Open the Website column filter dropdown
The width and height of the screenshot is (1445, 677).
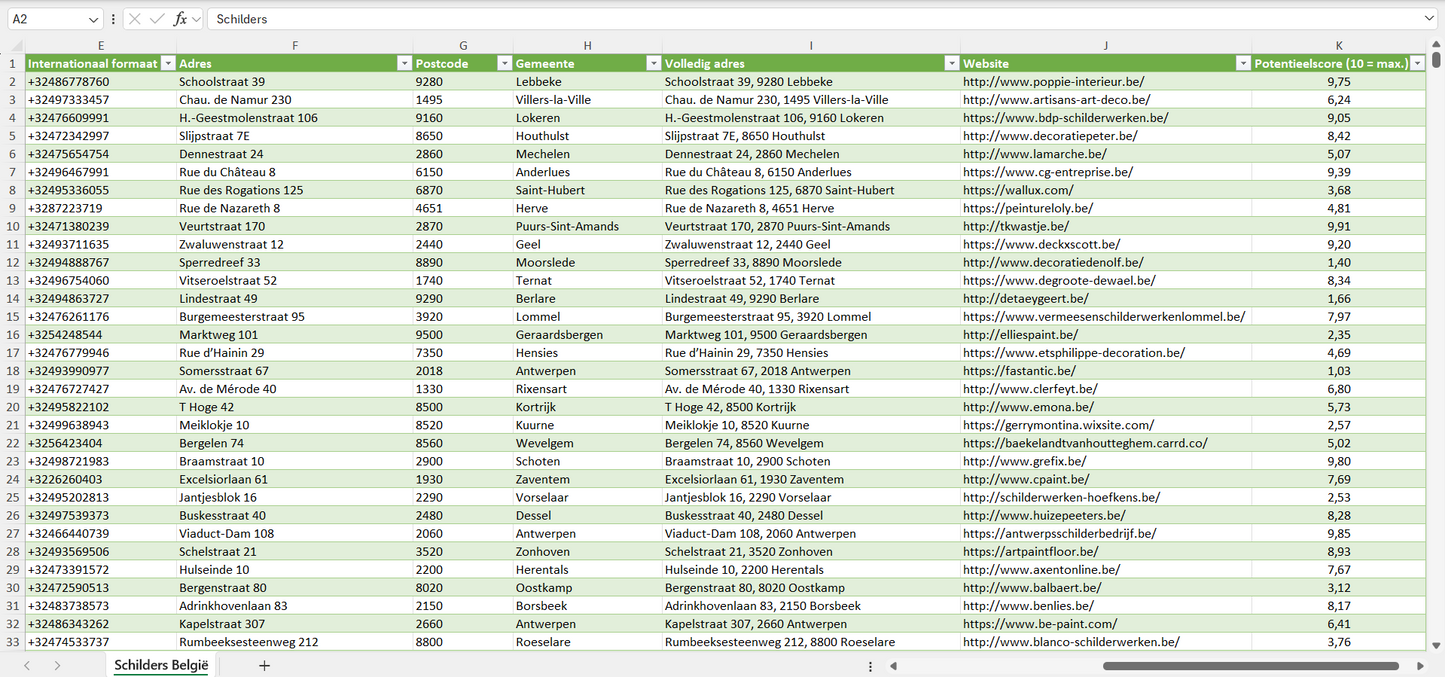[1243, 64]
